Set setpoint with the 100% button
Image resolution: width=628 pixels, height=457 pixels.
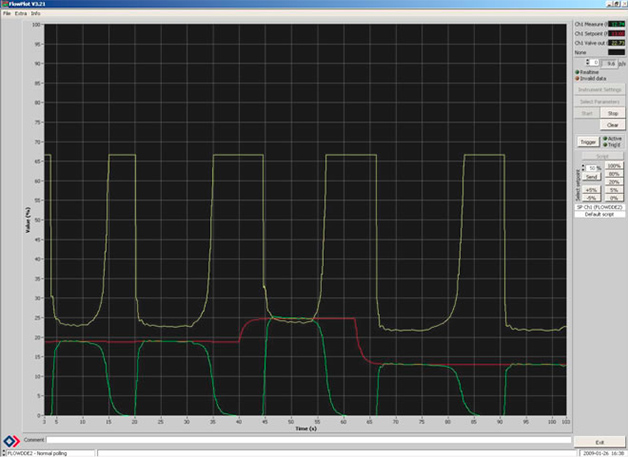(614, 166)
